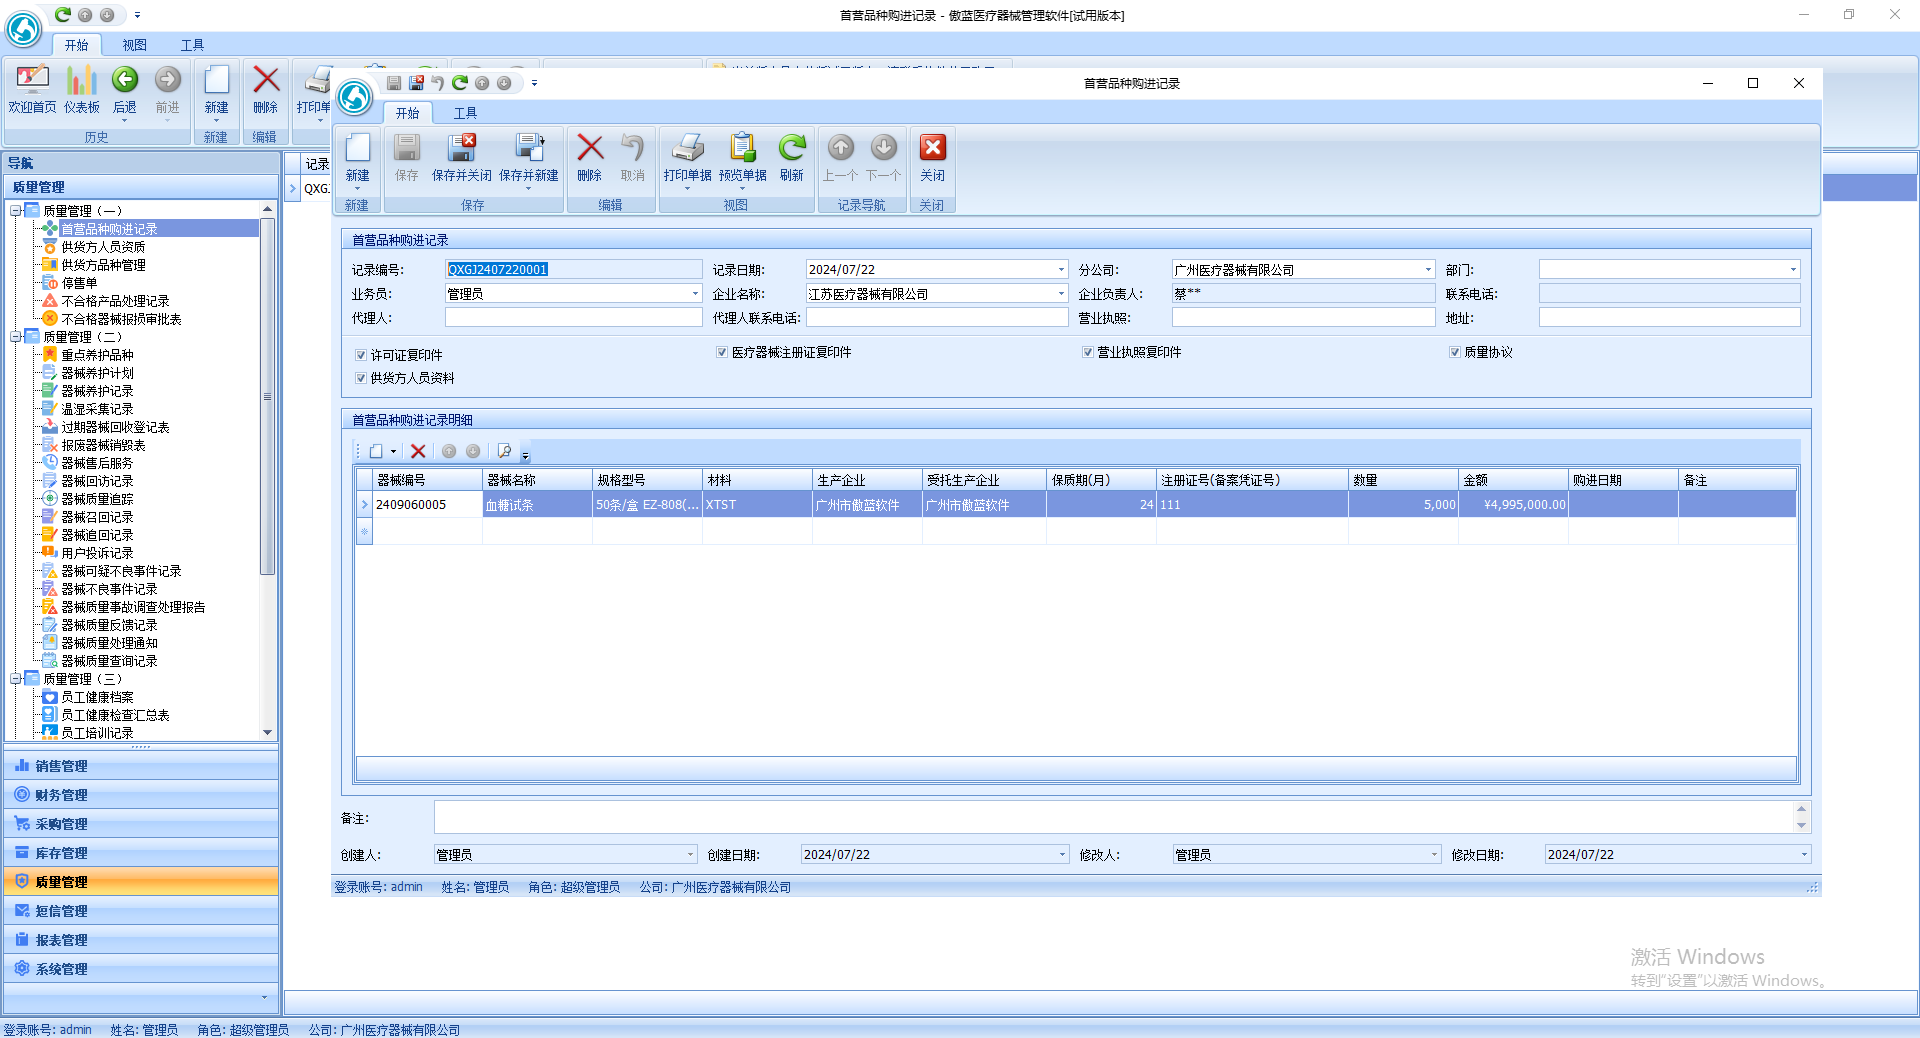Toggle the 许可证复印件 checkbox
The width and height of the screenshot is (1920, 1038).
pyautogui.click(x=361, y=355)
